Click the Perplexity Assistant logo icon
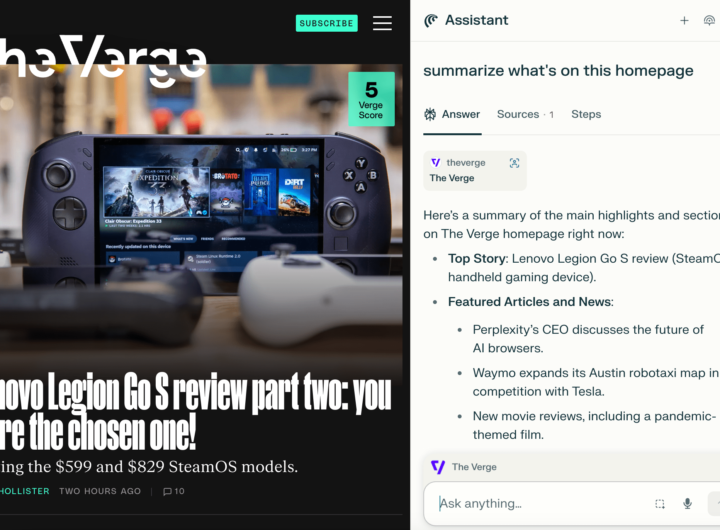Image resolution: width=720 pixels, height=530 pixels. (x=431, y=21)
